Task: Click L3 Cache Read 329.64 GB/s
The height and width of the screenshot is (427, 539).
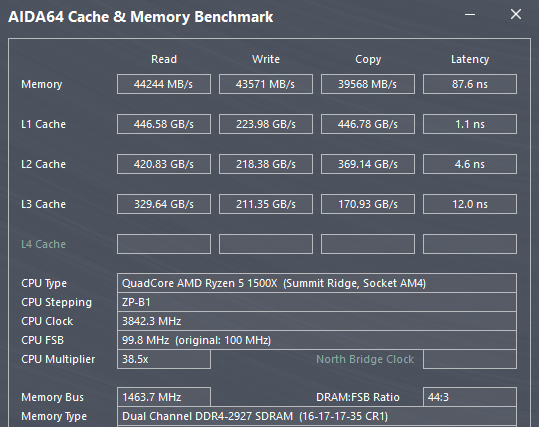Action: pos(164,204)
